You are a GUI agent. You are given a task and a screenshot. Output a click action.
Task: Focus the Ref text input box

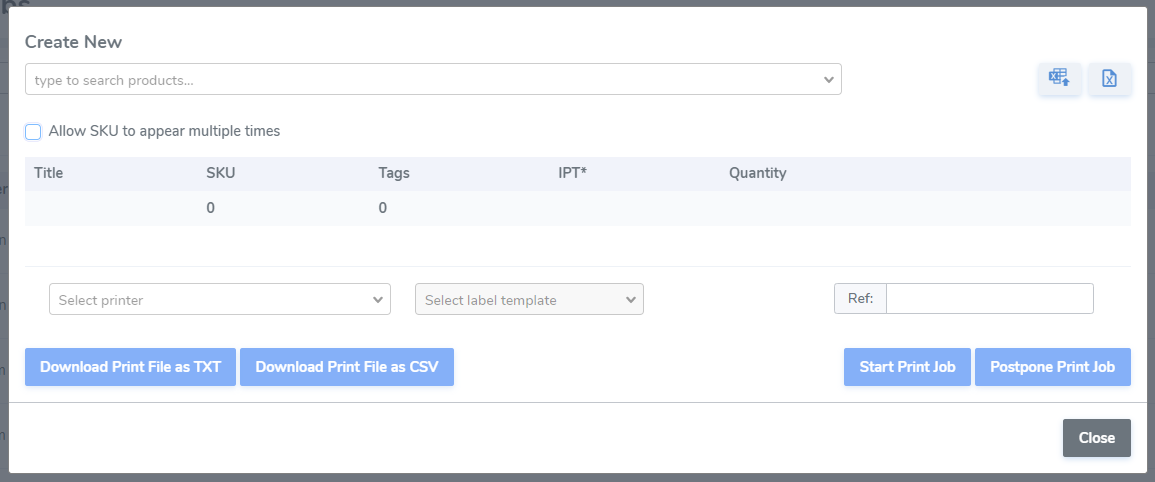pos(989,298)
